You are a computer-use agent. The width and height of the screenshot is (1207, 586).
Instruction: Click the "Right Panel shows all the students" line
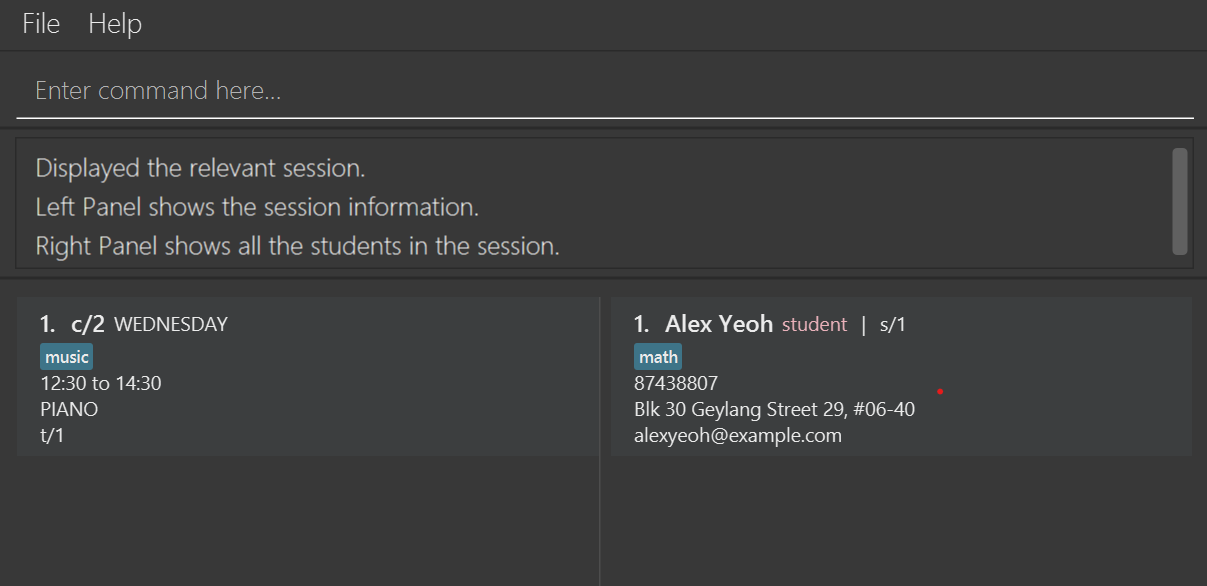pyautogui.click(x=297, y=246)
